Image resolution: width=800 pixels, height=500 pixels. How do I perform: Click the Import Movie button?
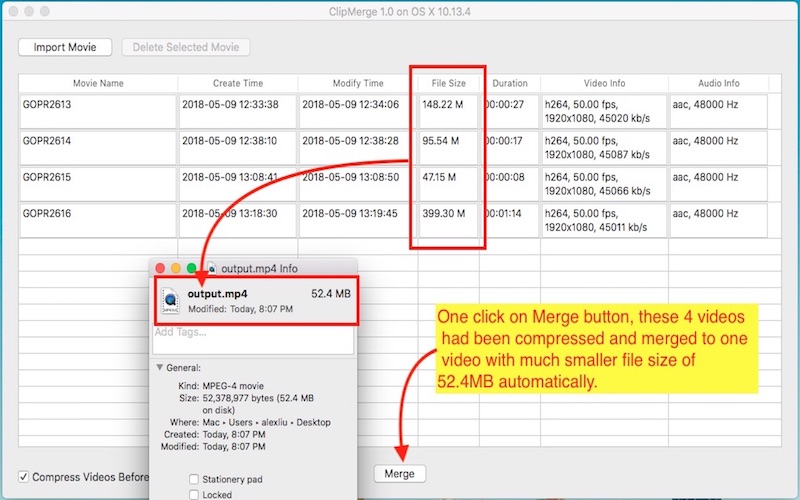(65, 47)
